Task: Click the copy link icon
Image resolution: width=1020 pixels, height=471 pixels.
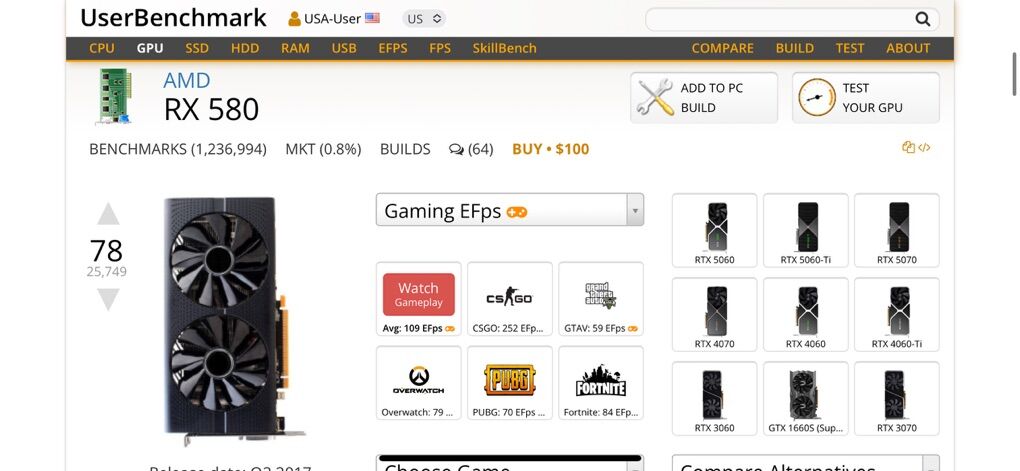Action: (908, 147)
